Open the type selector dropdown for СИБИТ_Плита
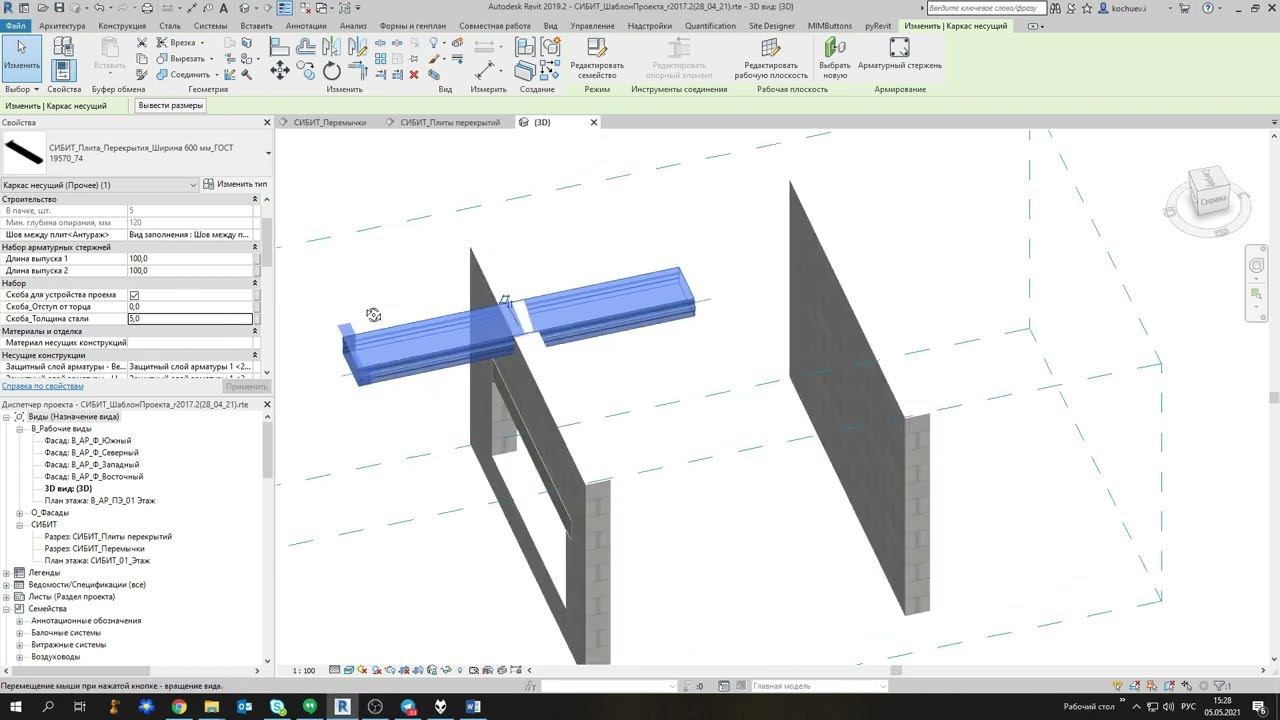Image resolution: width=1280 pixels, height=720 pixels. pyautogui.click(x=268, y=153)
